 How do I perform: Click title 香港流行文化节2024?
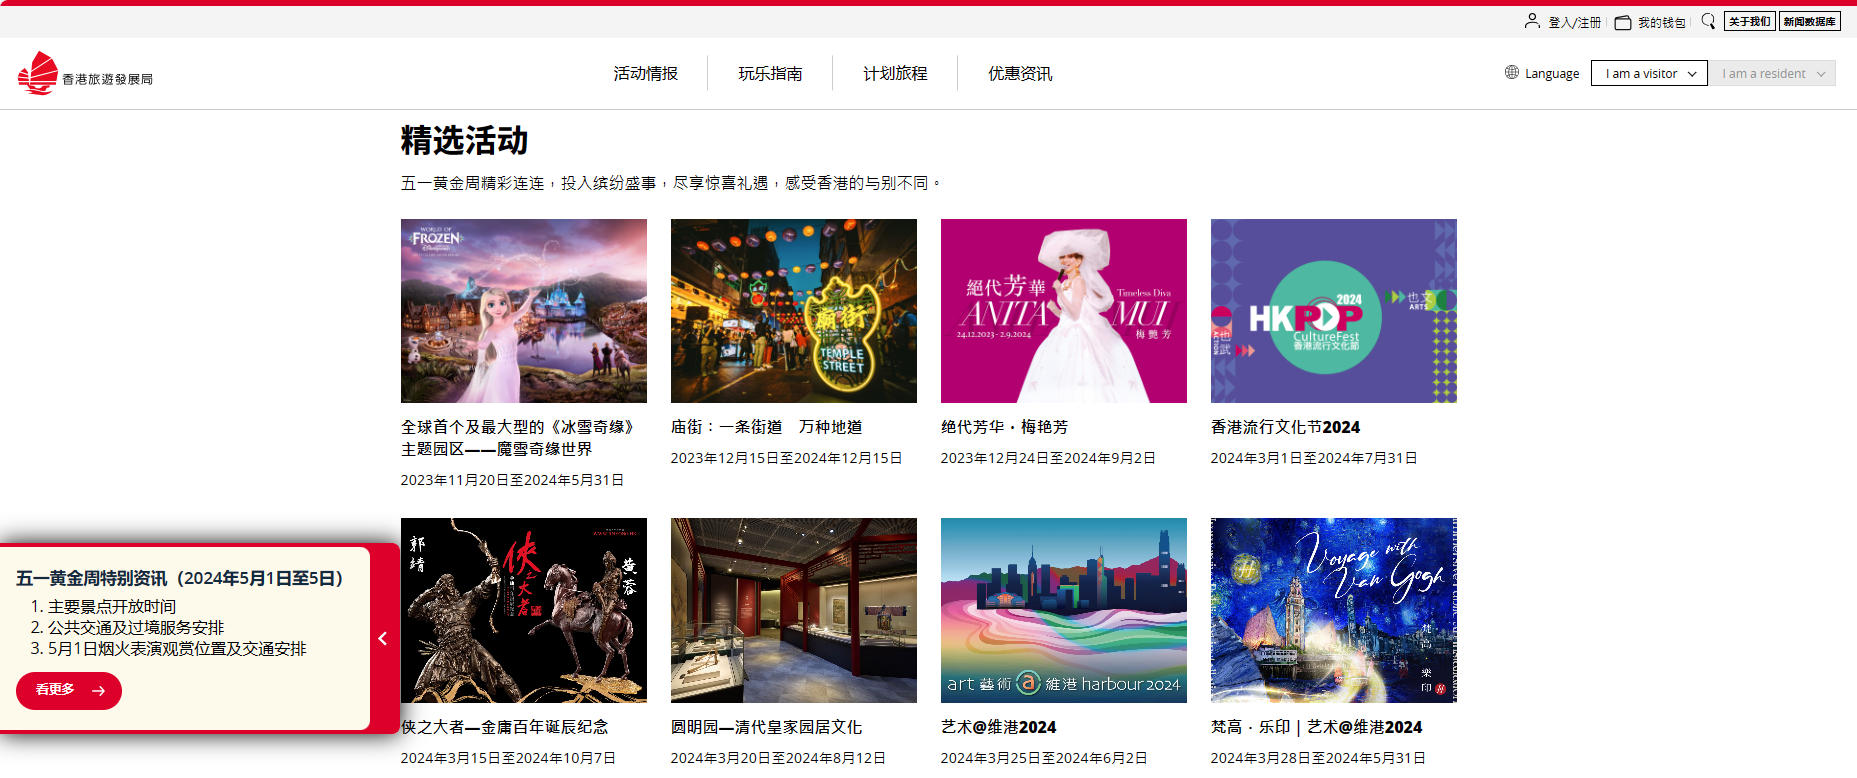(1286, 427)
